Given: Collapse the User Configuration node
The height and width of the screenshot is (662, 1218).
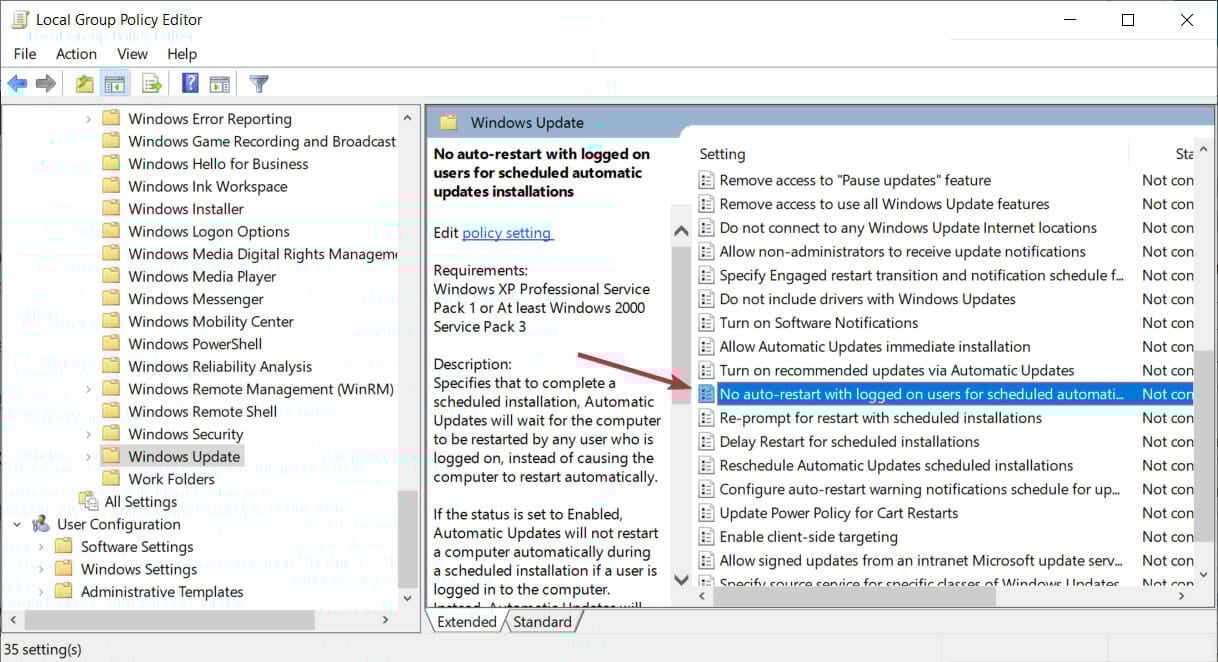Looking at the screenshot, I should coord(17,524).
